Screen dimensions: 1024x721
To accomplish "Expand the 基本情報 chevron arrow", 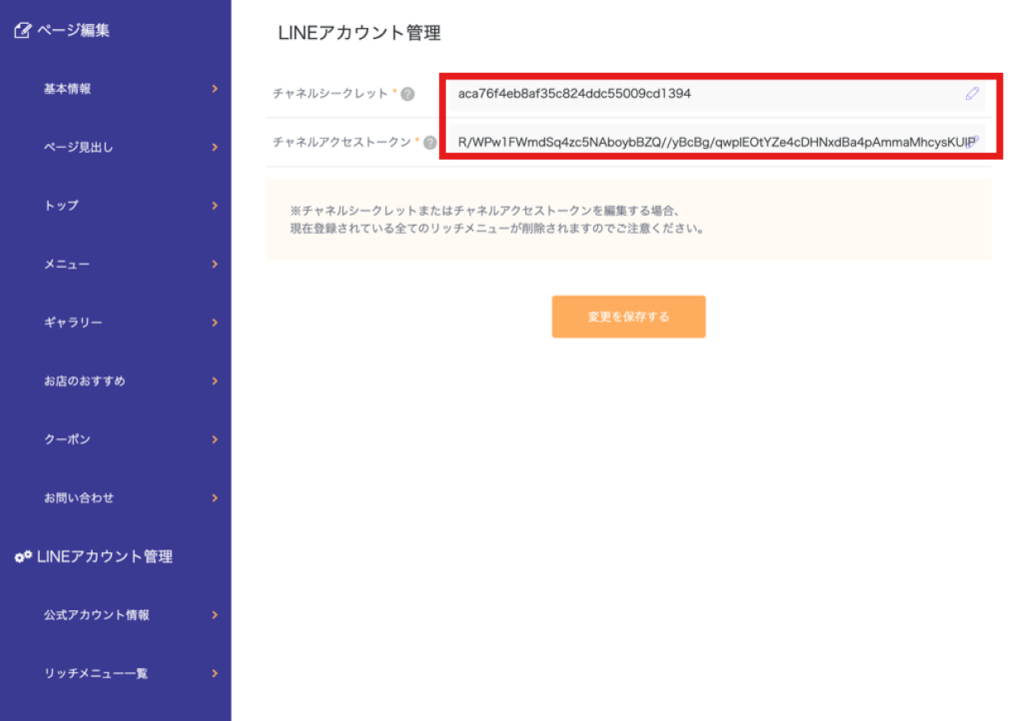I will (214, 89).
